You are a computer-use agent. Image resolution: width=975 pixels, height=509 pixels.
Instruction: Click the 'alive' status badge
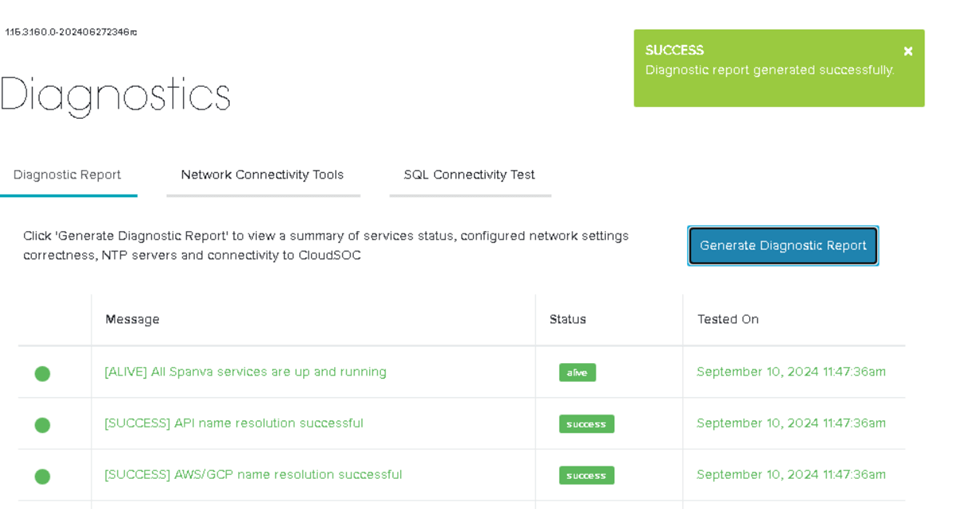(x=577, y=373)
